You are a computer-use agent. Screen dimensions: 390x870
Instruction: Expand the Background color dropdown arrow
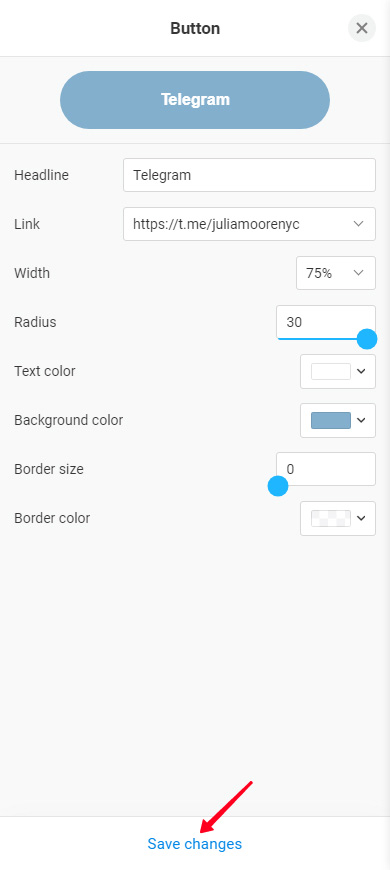361,421
